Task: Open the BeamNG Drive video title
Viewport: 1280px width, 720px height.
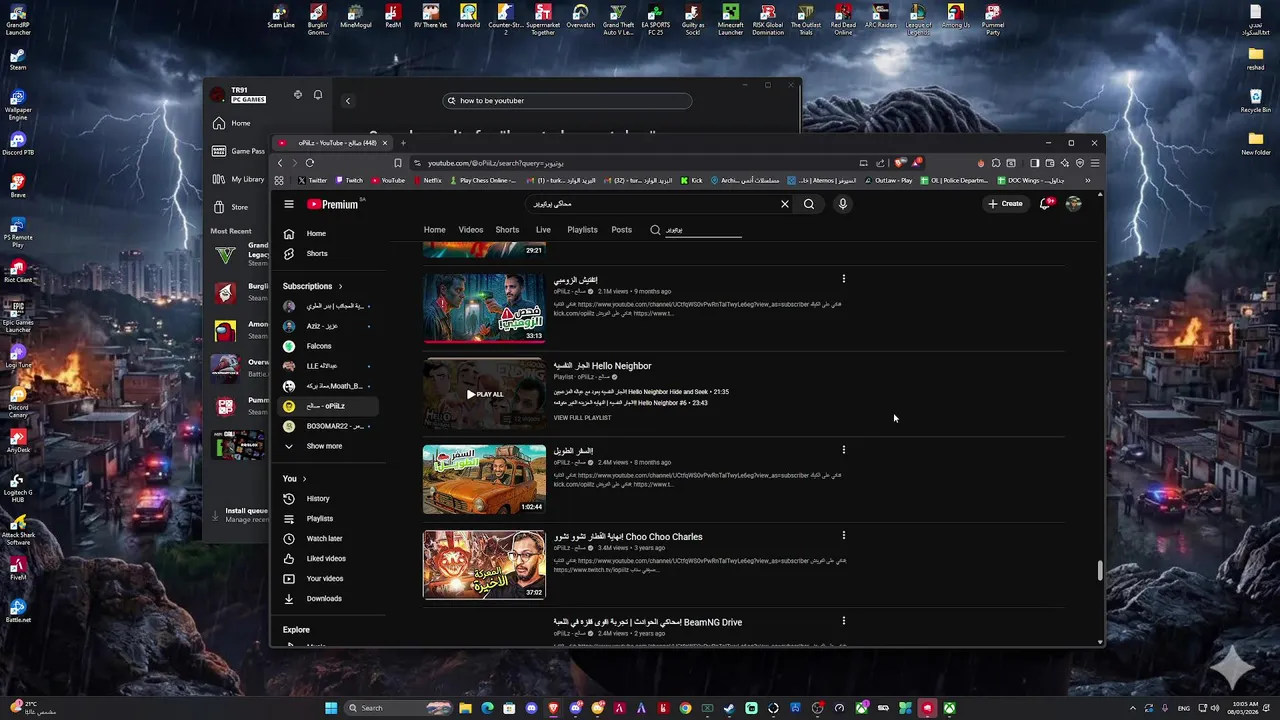Action: [x=648, y=622]
